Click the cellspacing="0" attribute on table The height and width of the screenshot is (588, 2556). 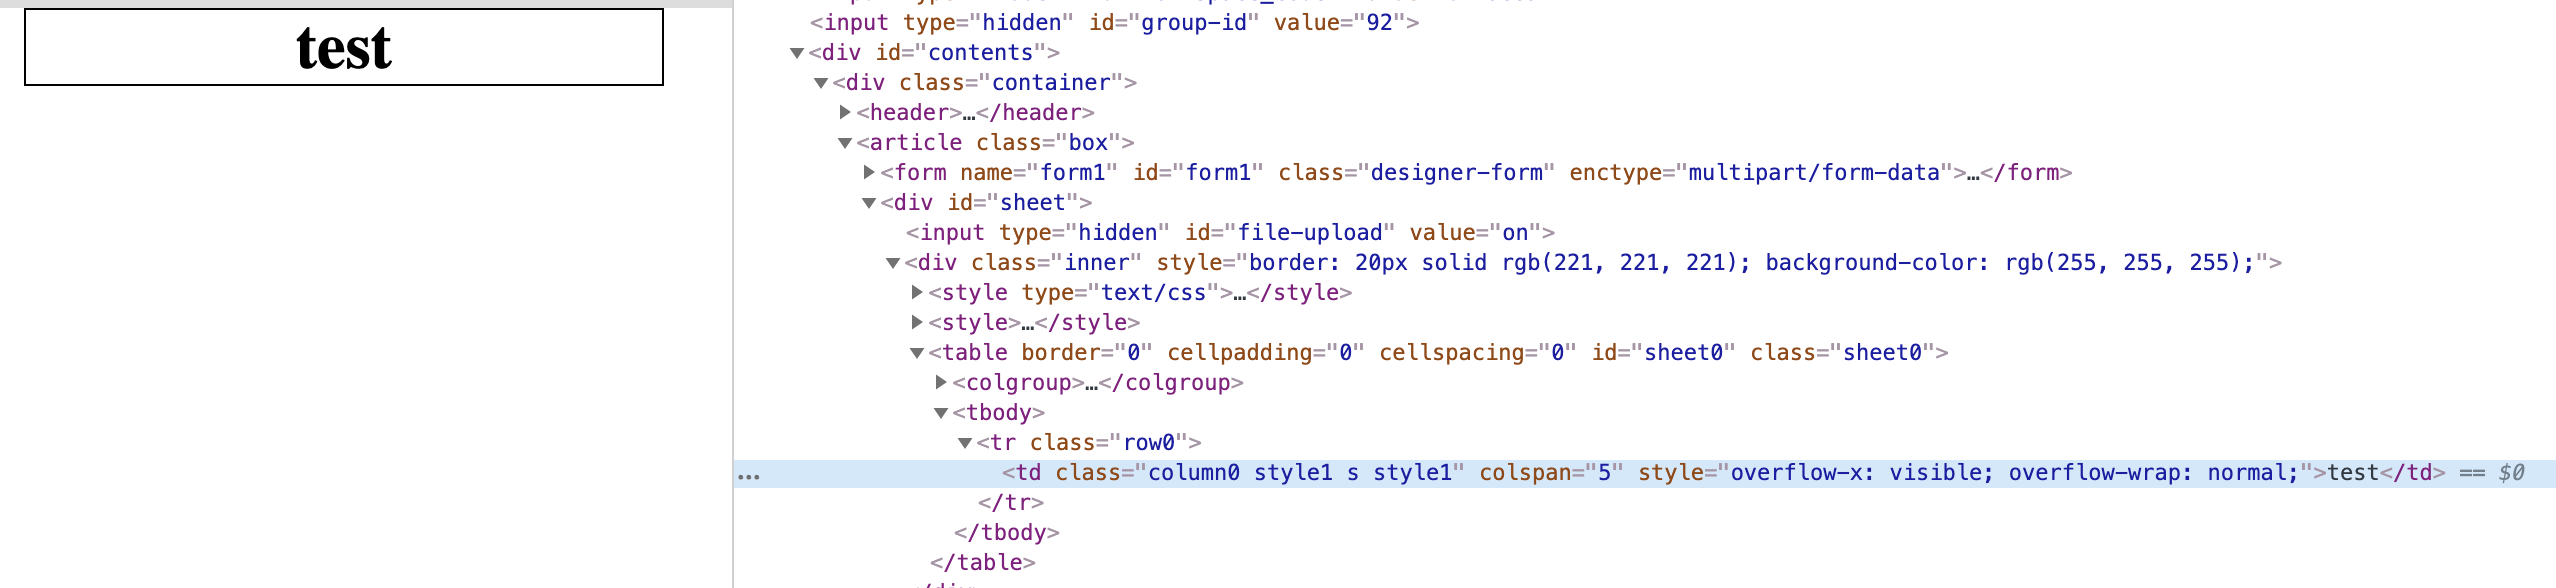point(1478,352)
